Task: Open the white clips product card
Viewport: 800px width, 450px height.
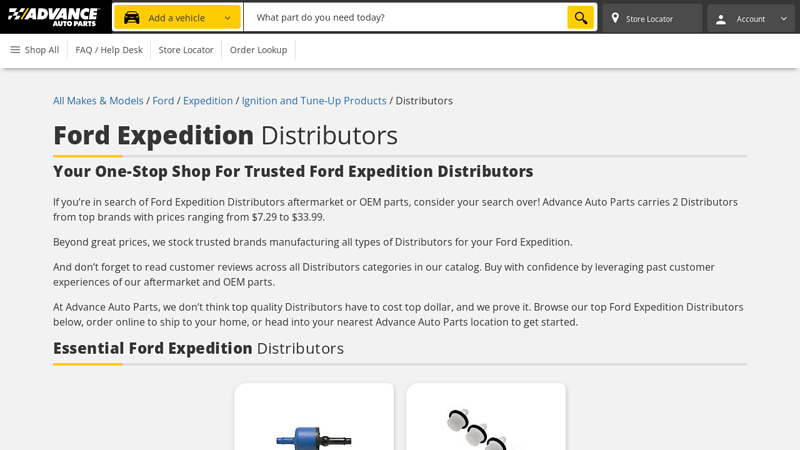Action: 486,417
